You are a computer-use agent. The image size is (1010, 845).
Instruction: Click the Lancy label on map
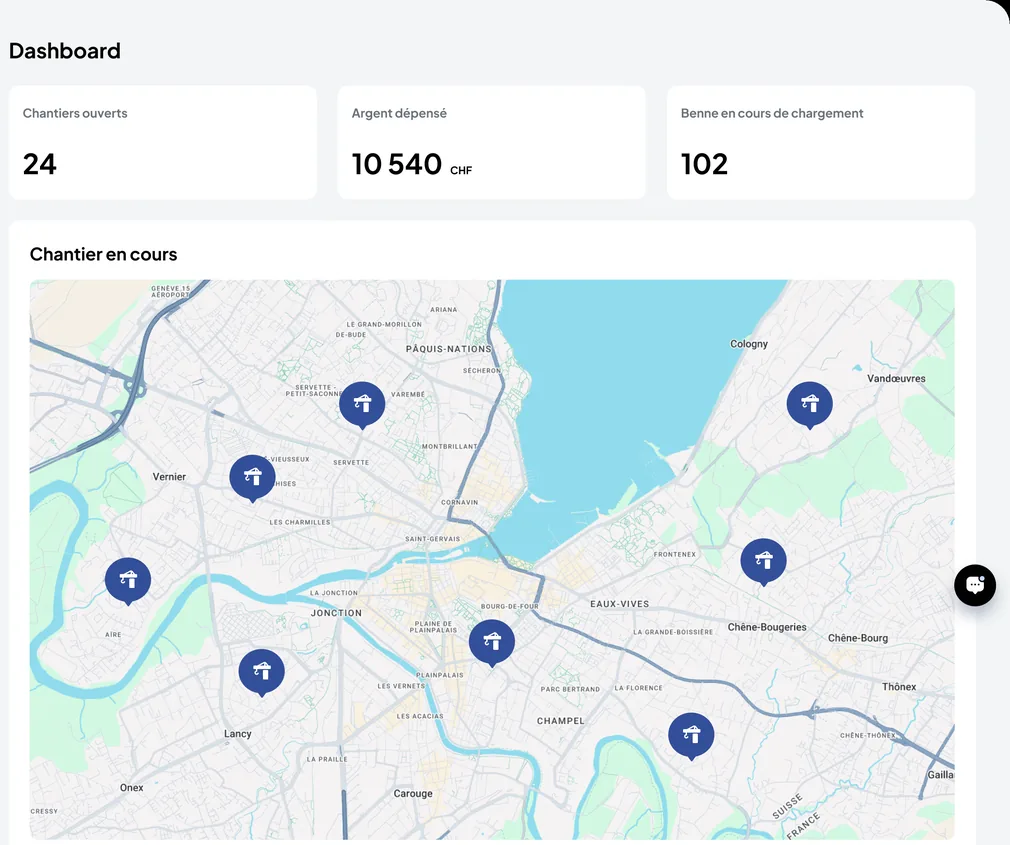point(237,734)
